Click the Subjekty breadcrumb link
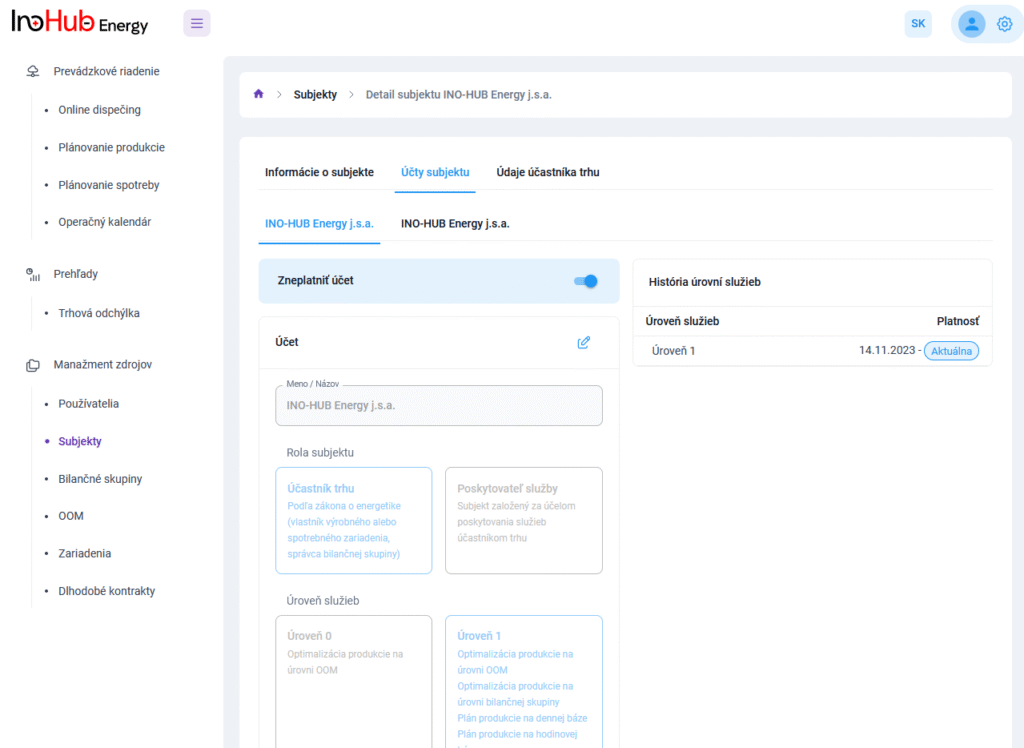This screenshot has width=1024, height=748. pyautogui.click(x=315, y=95)
